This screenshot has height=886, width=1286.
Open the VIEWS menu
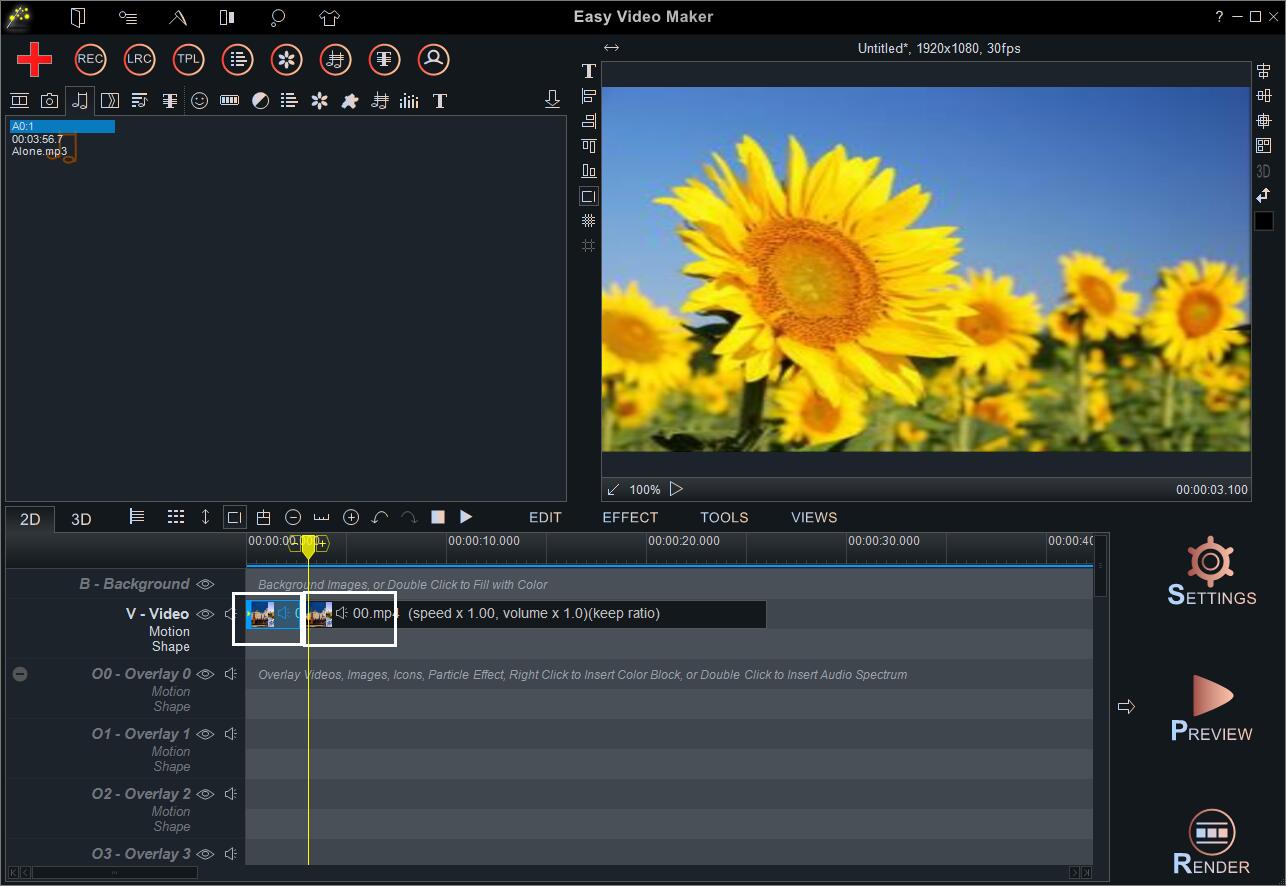[813, 517]
